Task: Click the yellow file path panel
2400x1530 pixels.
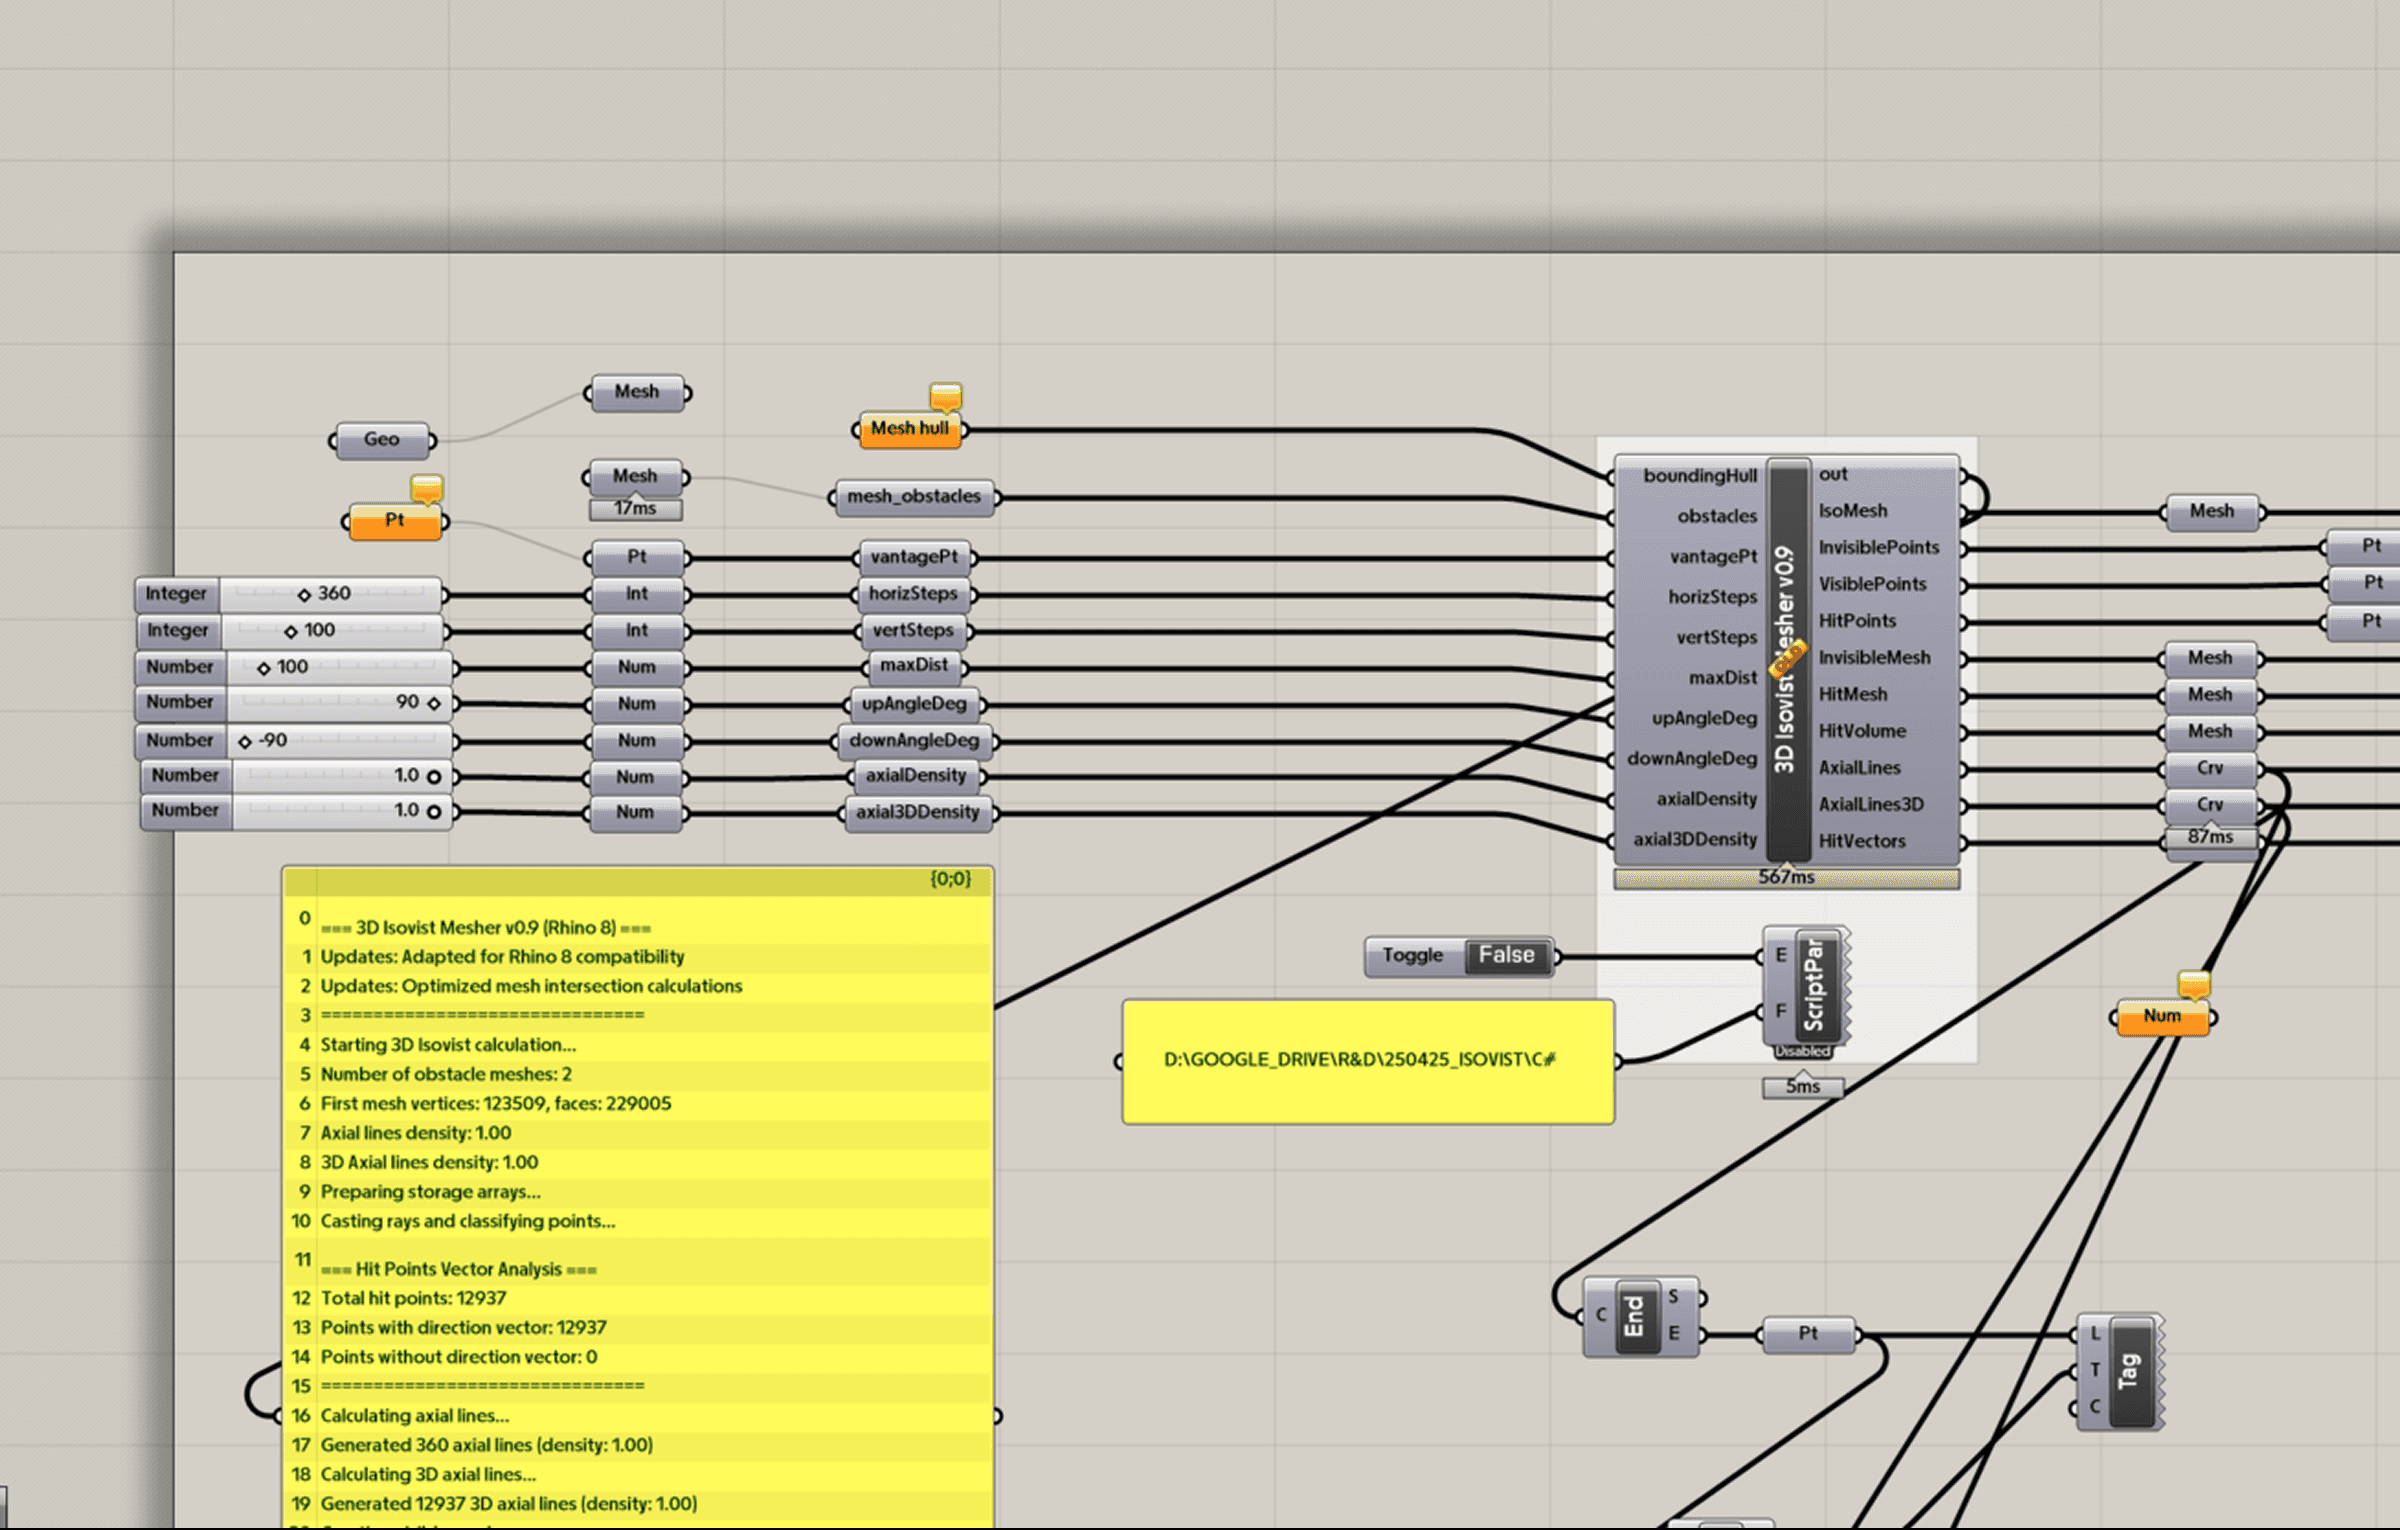Action: (x=1367, y=1062)
